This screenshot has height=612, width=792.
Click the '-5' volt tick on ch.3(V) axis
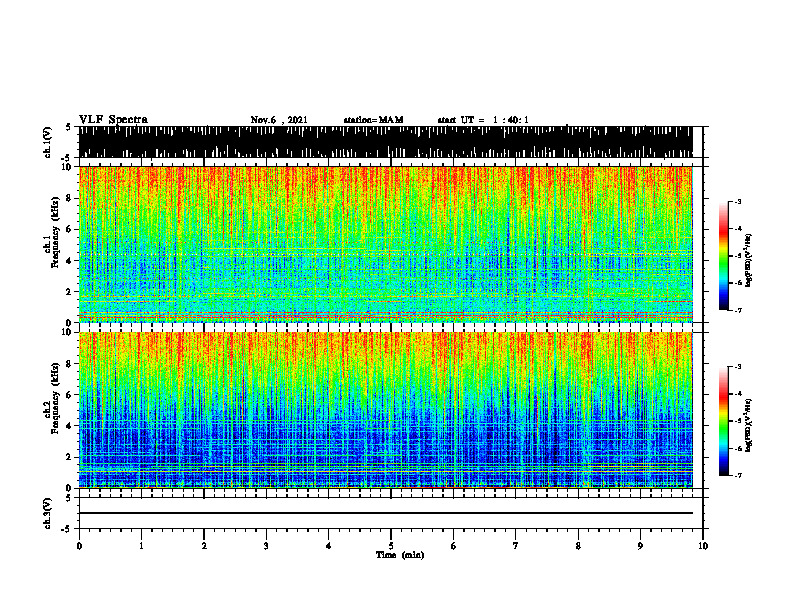[67, 529]
